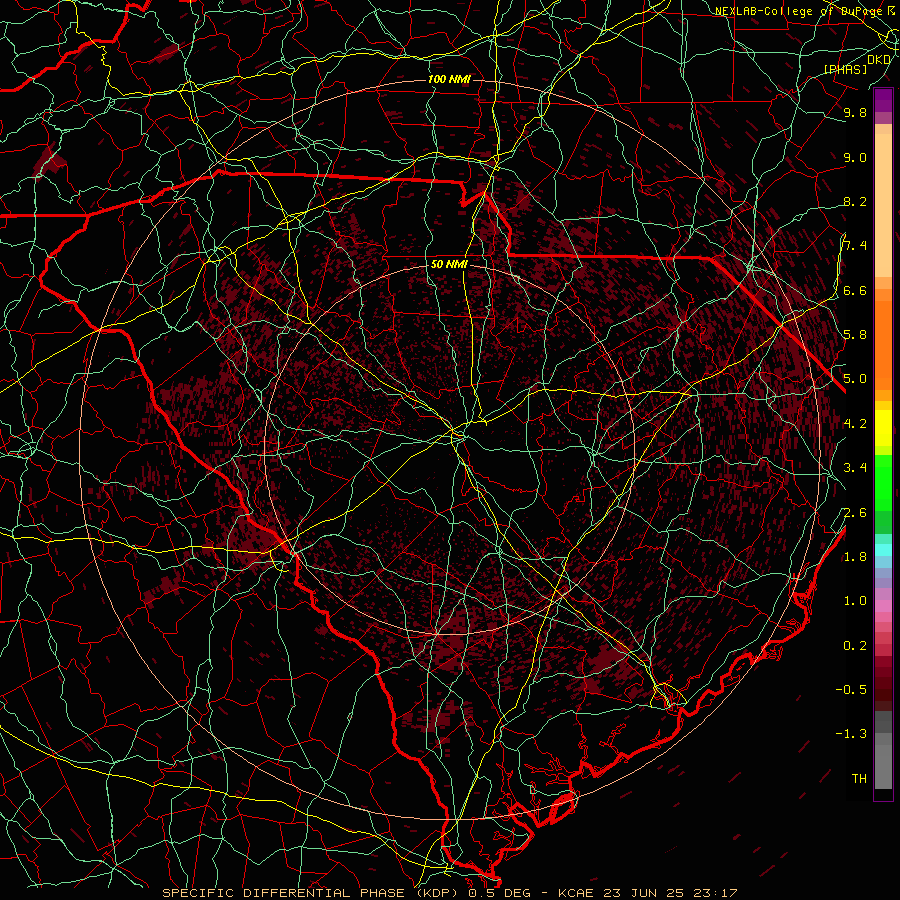
Task: Click the 0.2 value on the color scale
Action: (x=855, y=646)
